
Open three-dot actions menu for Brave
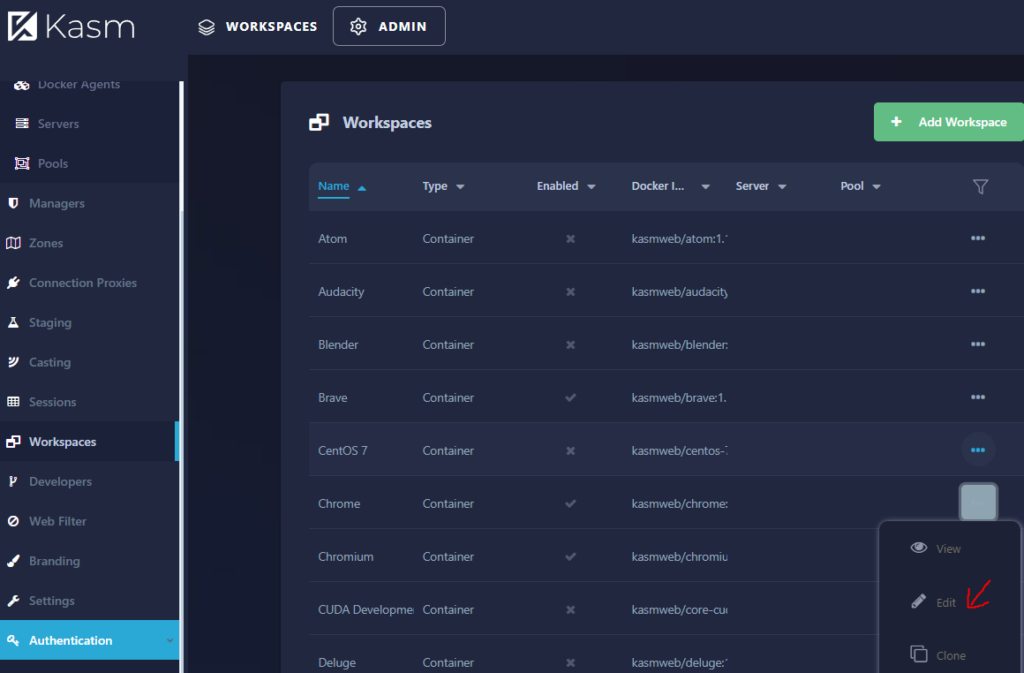(978, 397)
